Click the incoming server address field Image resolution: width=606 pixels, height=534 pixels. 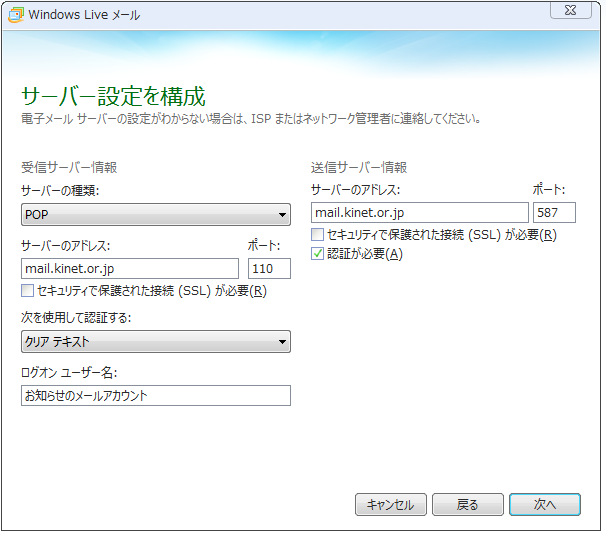coord(131,270)
